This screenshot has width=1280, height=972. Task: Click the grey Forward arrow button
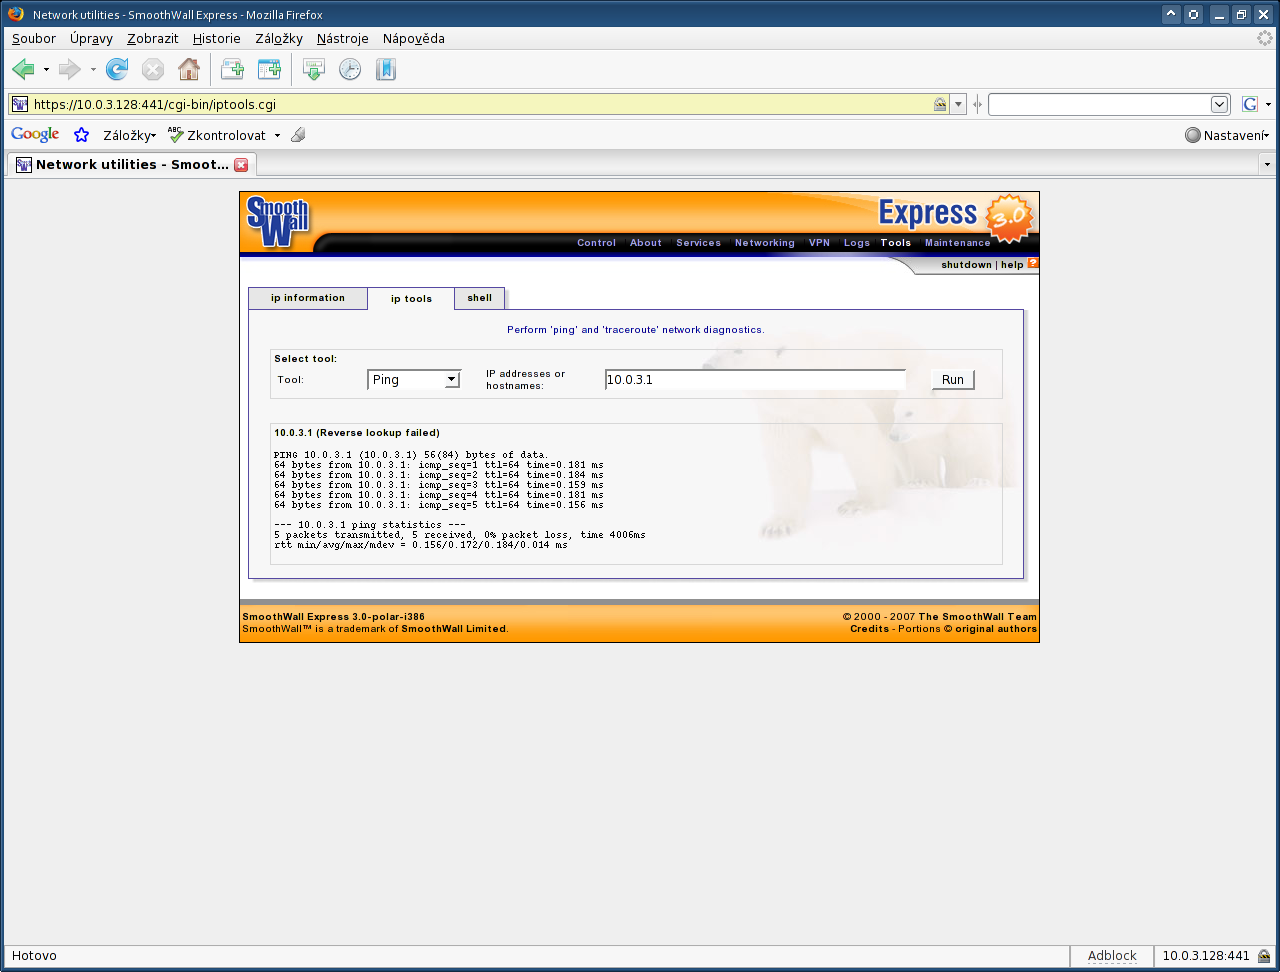(x=69, y=69)
